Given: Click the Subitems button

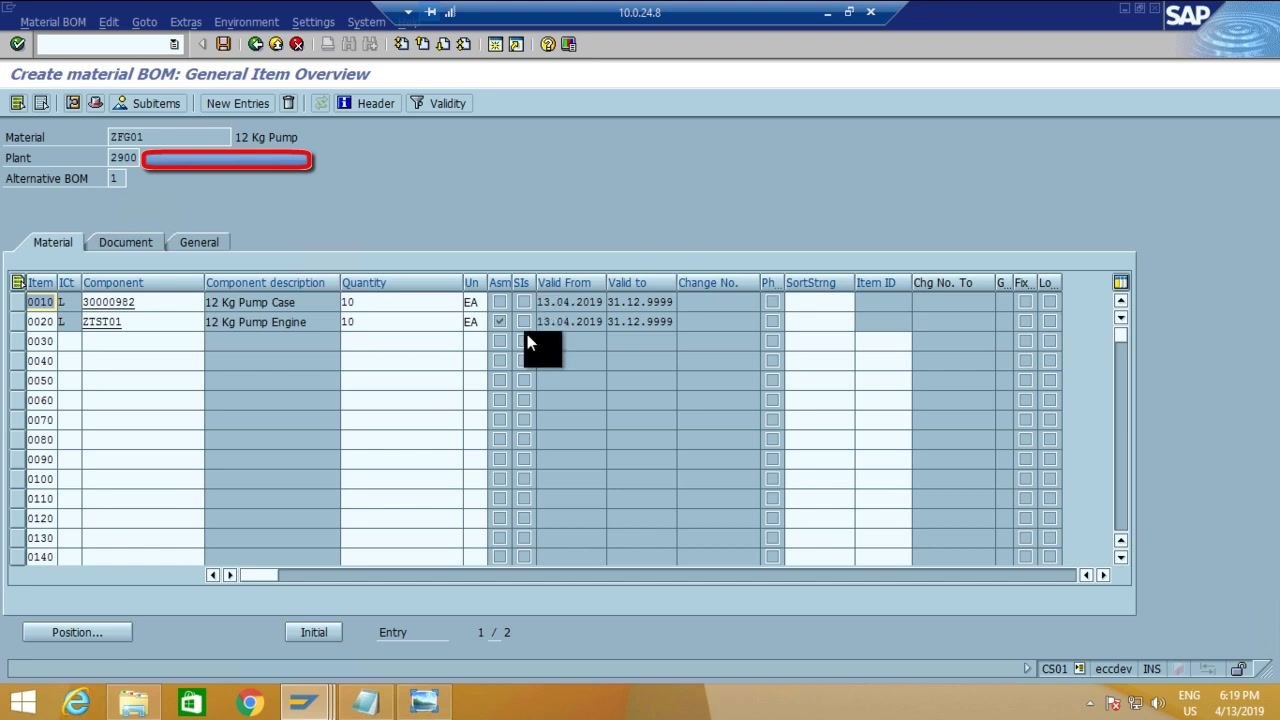Looking at the screenshot, I should click(147, 103).
